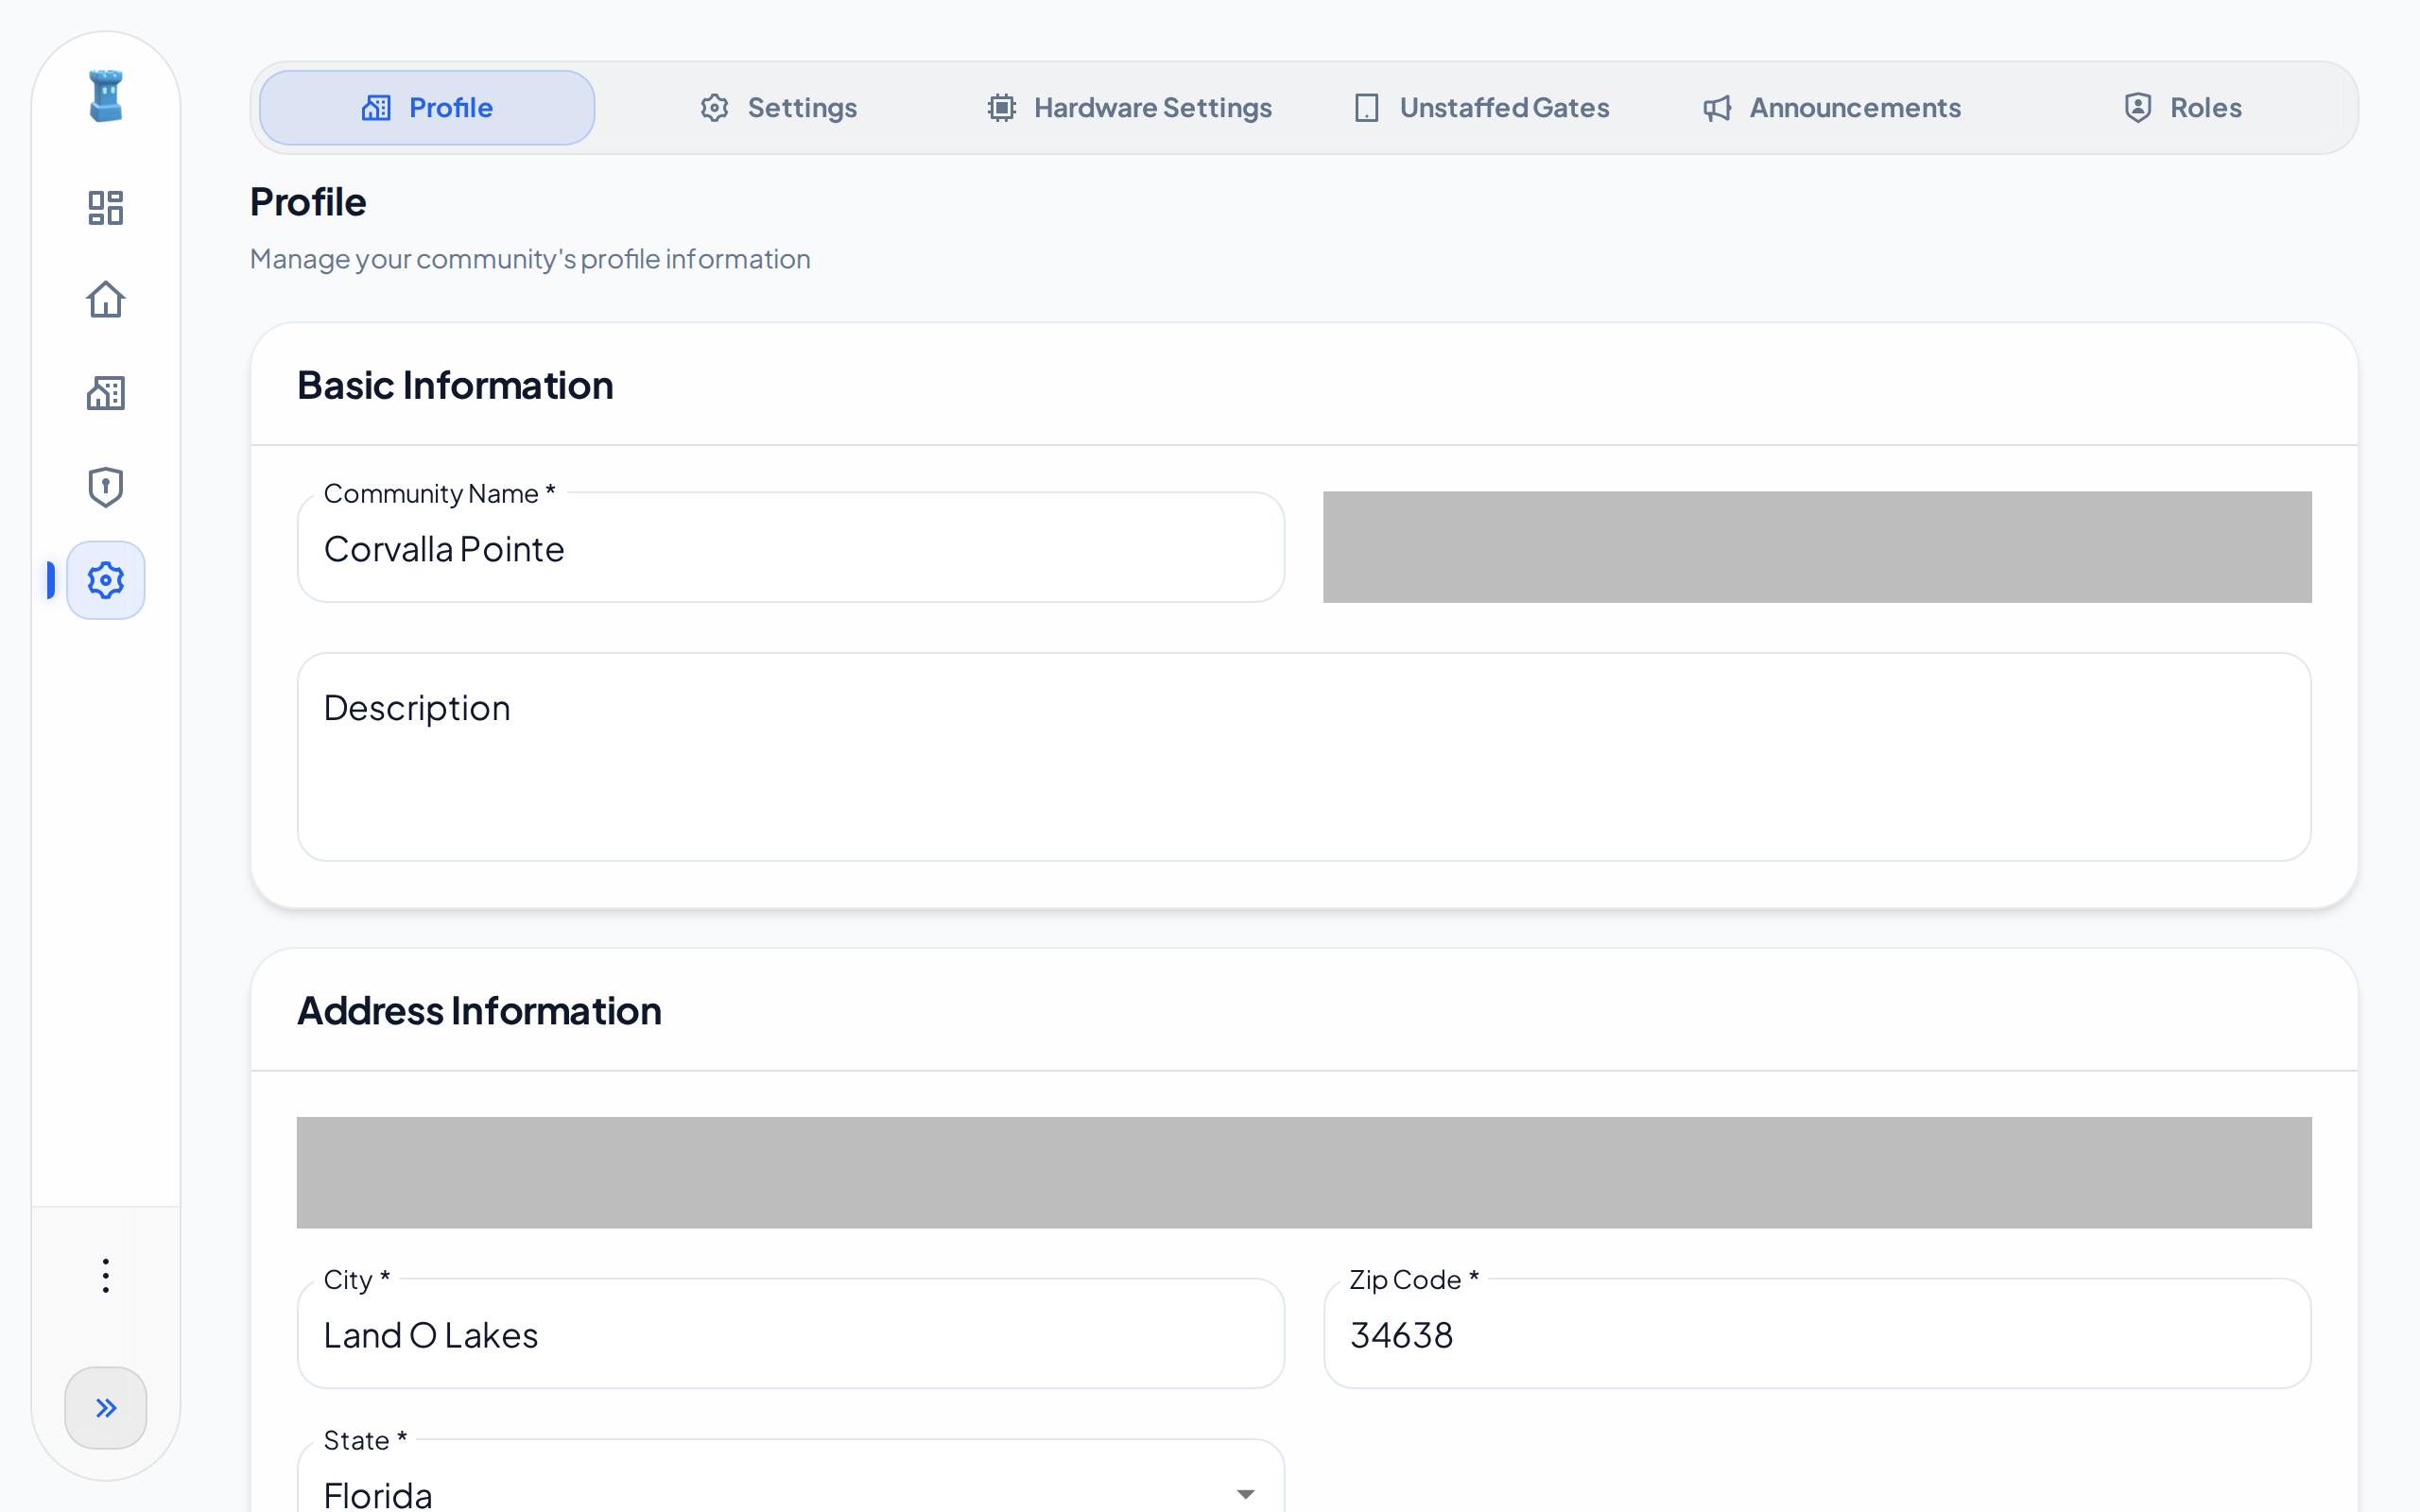This screenshot has height=1512, width=2420.
Task: Select the settings gear icon in sidebar
Action: (x=106, y=580)
